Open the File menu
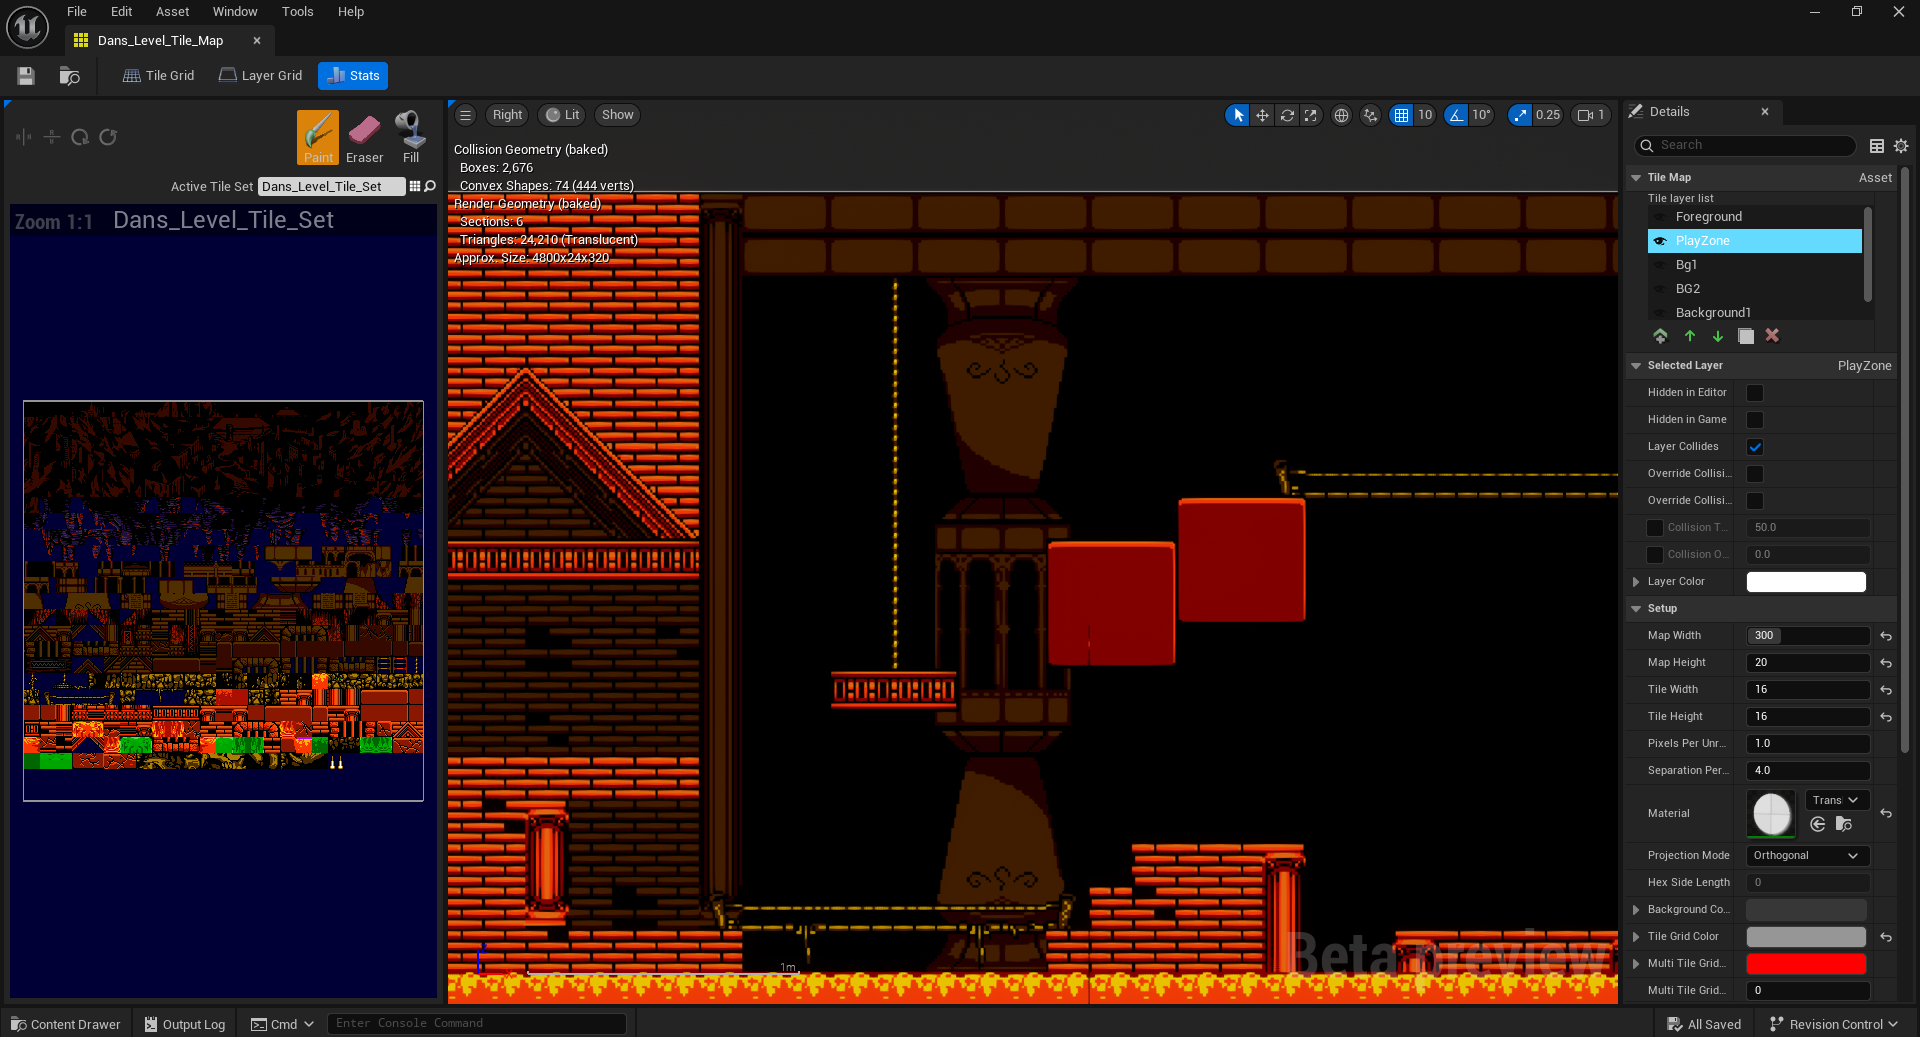1920x1037 pixels. tap(77, 12)
